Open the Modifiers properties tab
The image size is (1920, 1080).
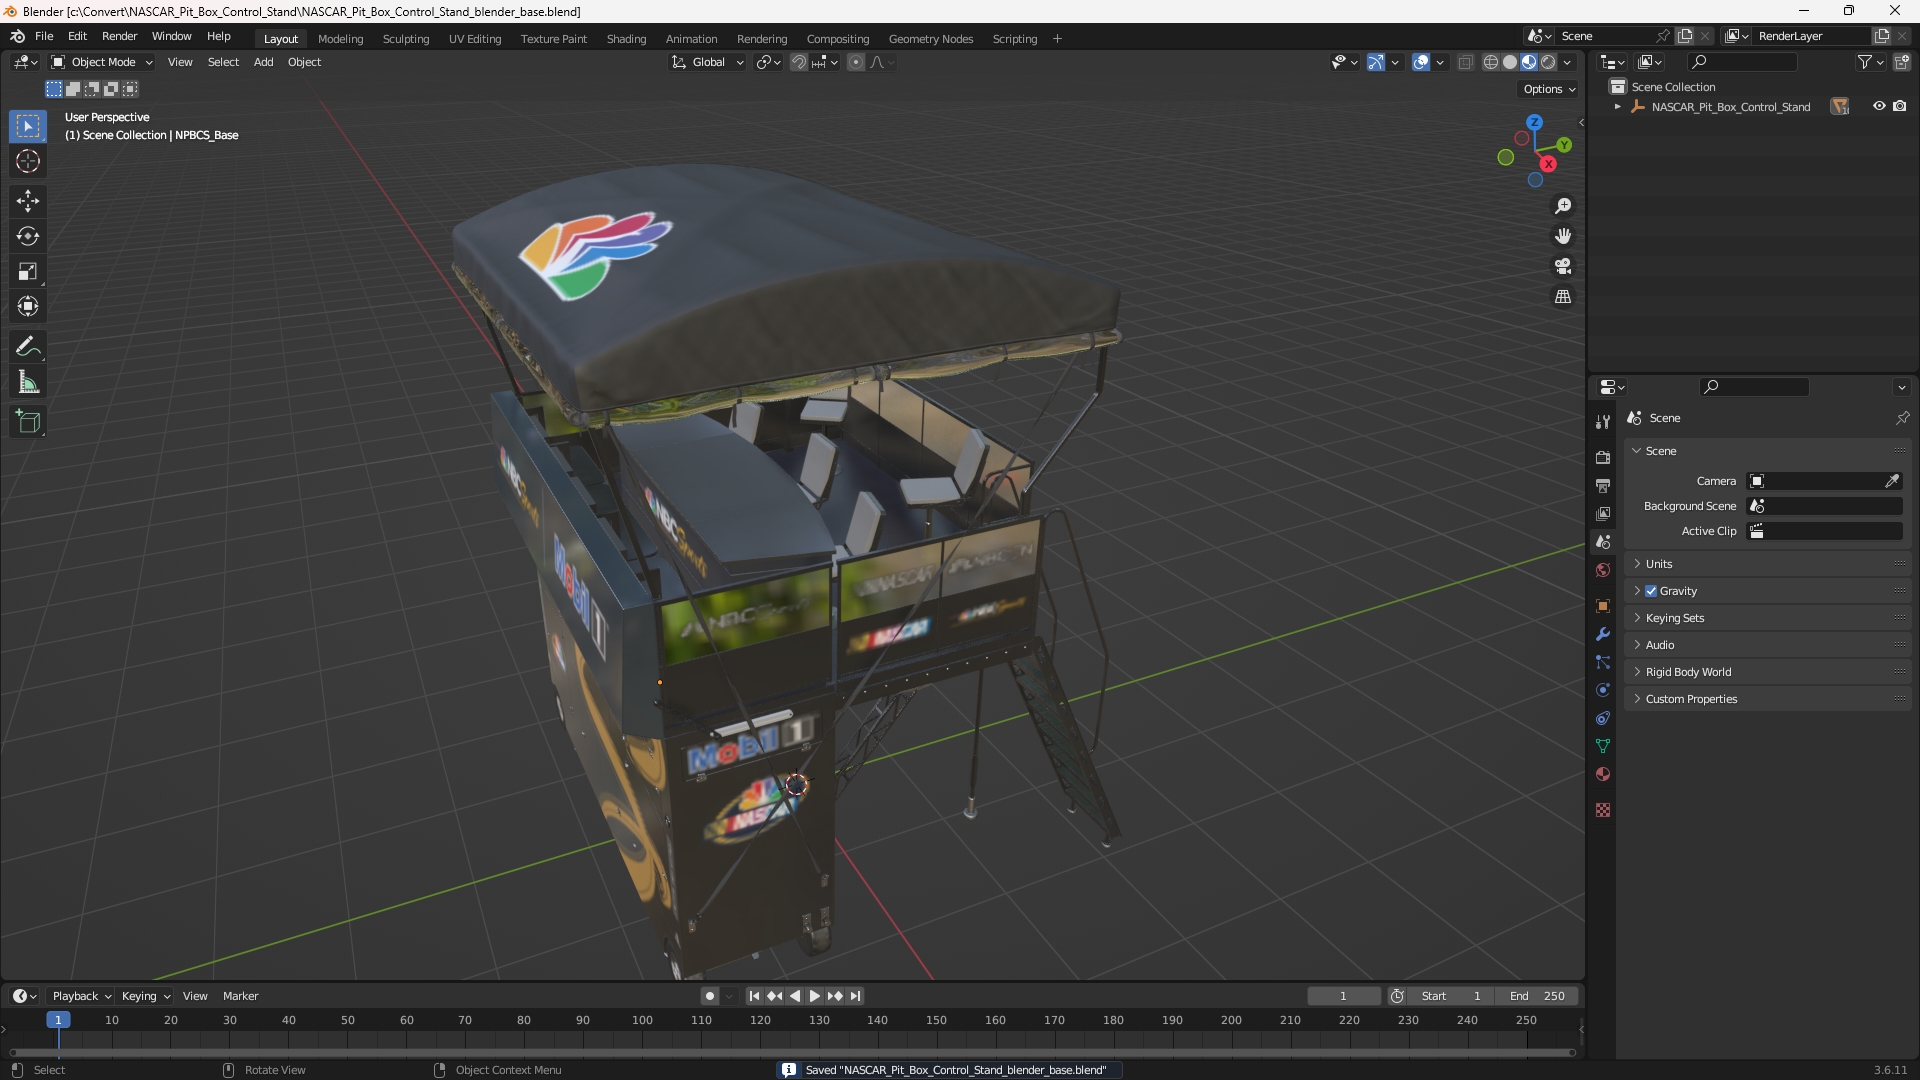[1603, 634]
